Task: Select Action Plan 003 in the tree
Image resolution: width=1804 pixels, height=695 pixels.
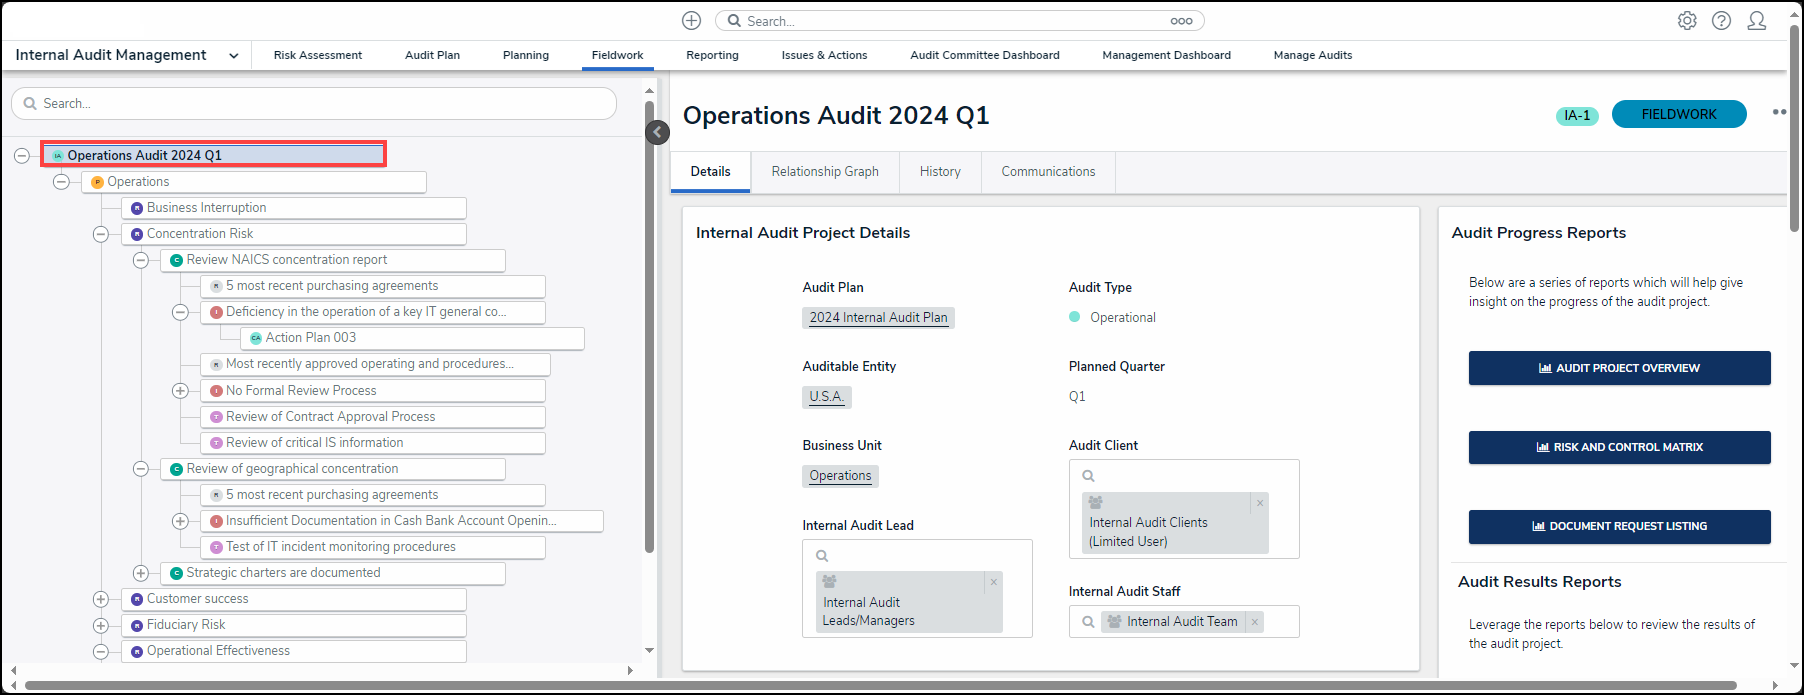Action: pos(311,338)
